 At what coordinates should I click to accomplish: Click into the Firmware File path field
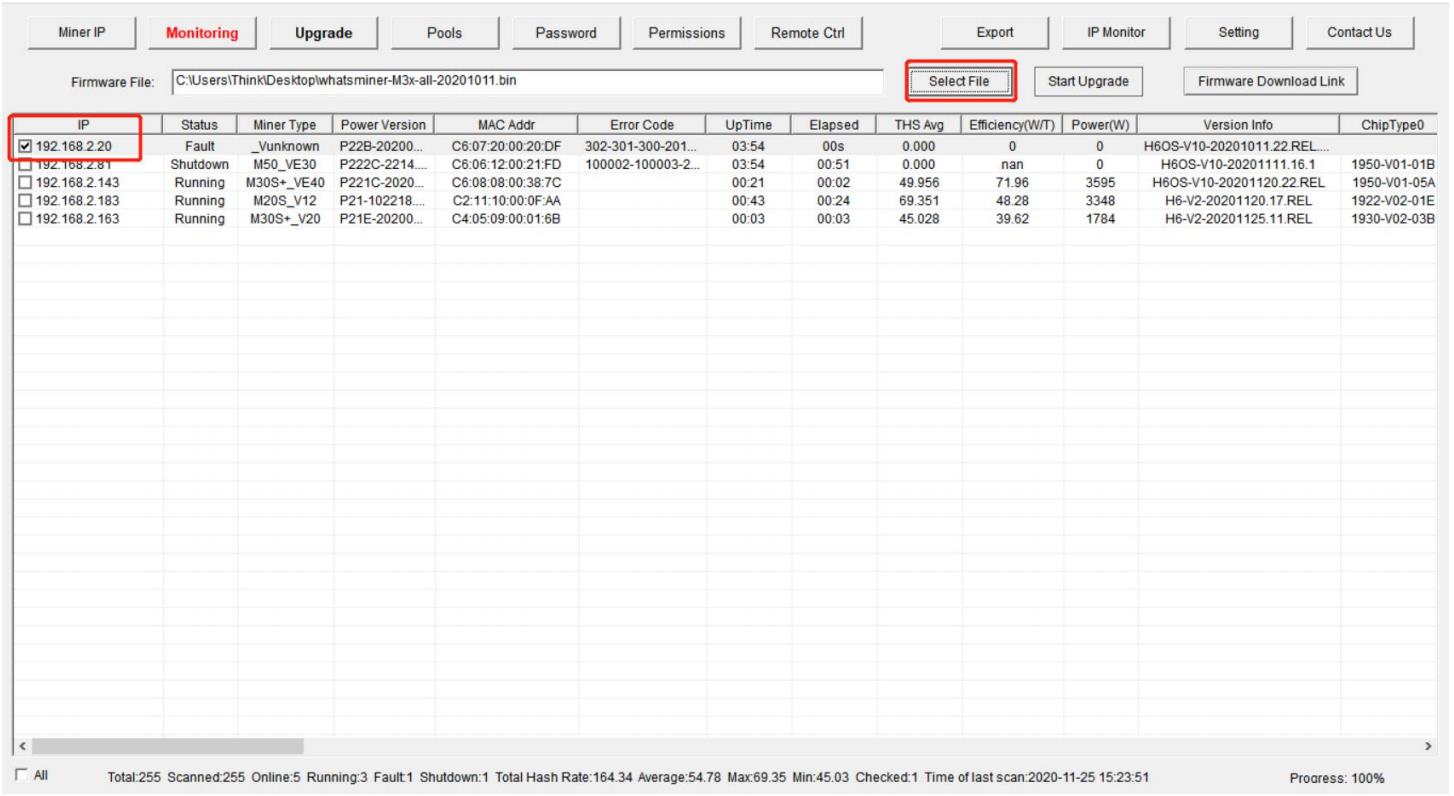click(525, 80)
